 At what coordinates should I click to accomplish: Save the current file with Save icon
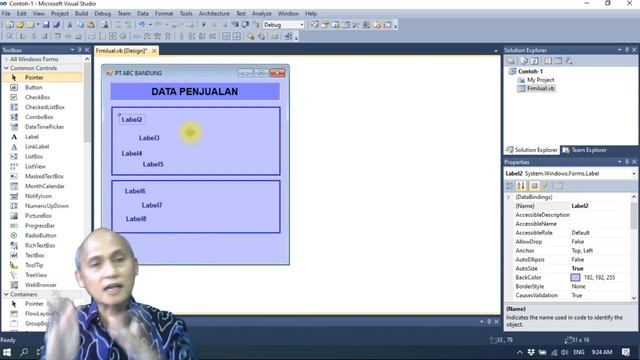coord(46,25)
